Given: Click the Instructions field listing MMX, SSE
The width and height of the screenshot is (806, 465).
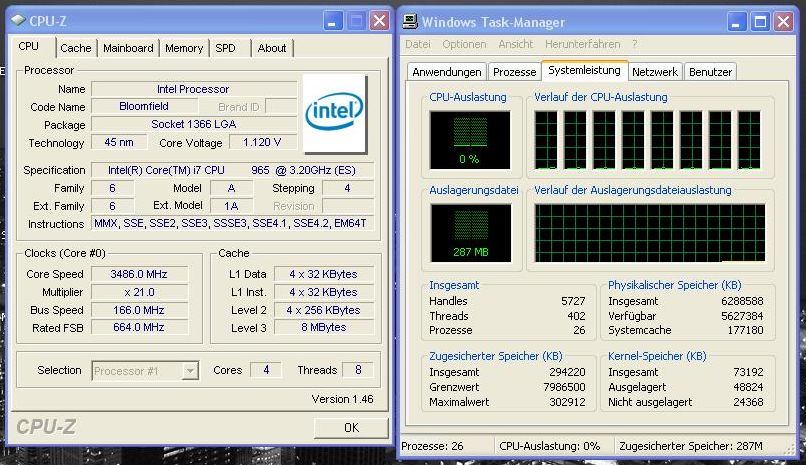Looking at the screenshot, I should [x=232, y=224].
